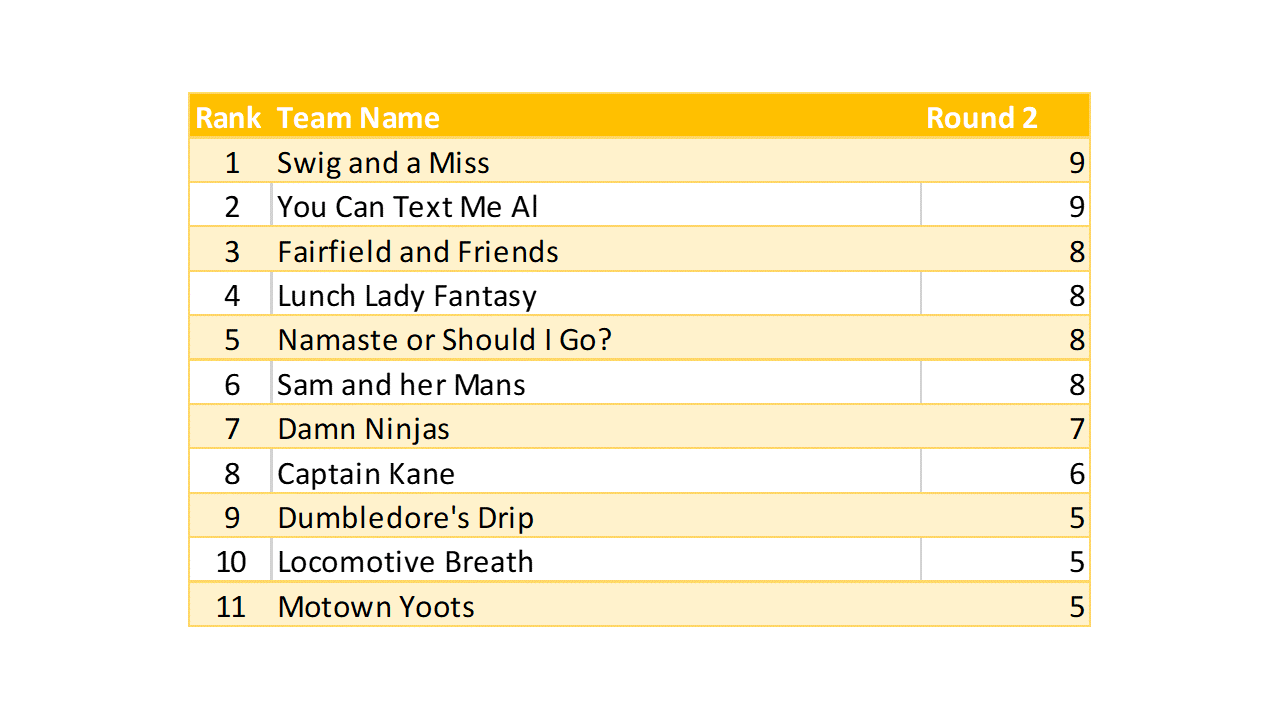Click the Rank column header

[228, 118]
